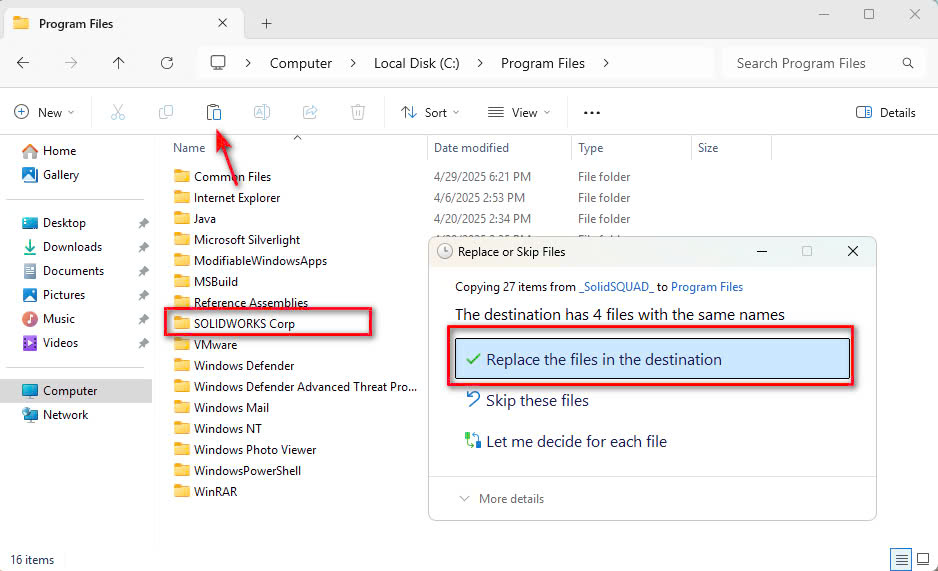Select the Windows Photo Viewer folder
The height and width of the screenshot is (571, 938).
point(245,450)
